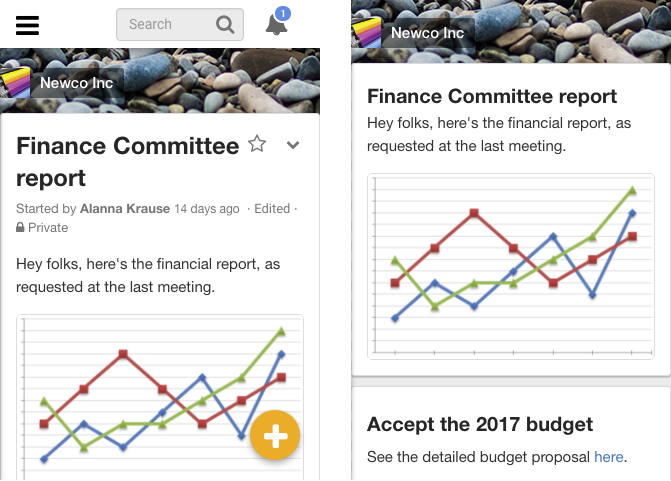Open the hamburger navigation menu

[27, 25]
